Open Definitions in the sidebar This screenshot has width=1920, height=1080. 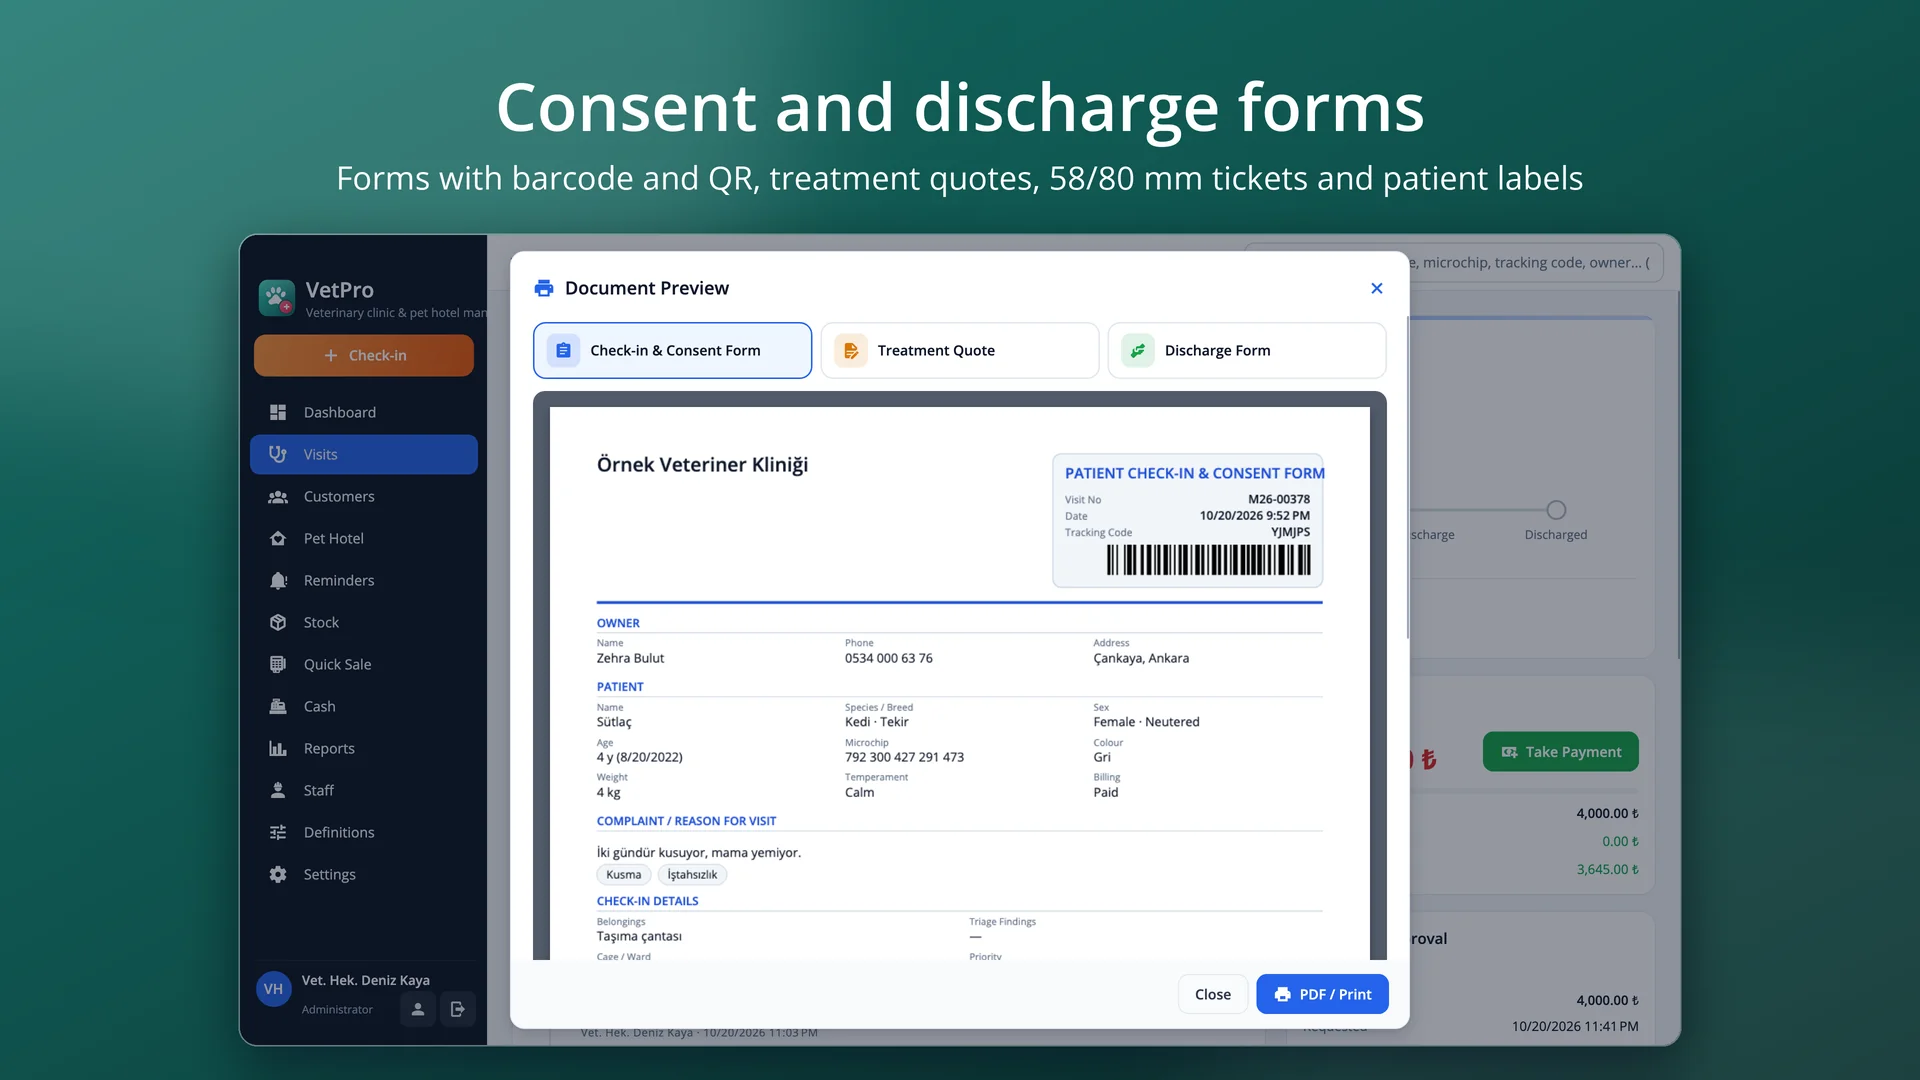(x=364, y=832)
